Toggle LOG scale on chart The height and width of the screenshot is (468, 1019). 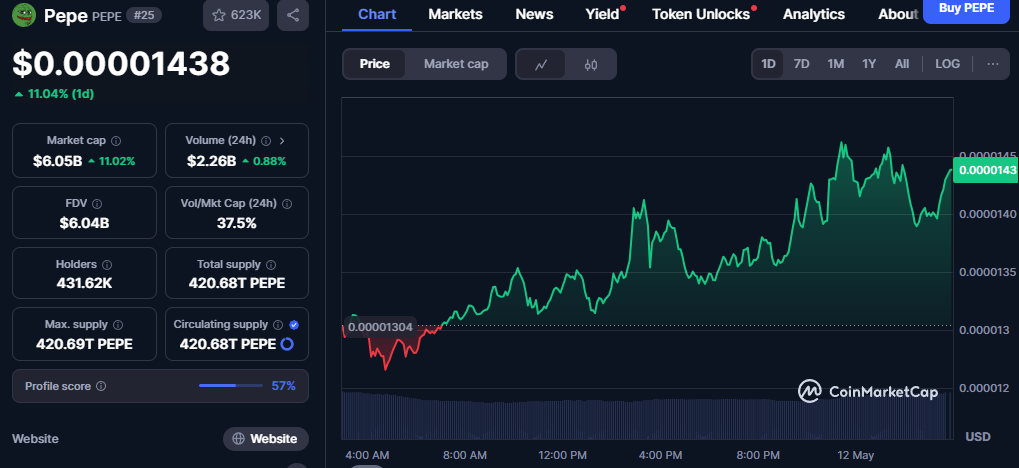point(948,64)
